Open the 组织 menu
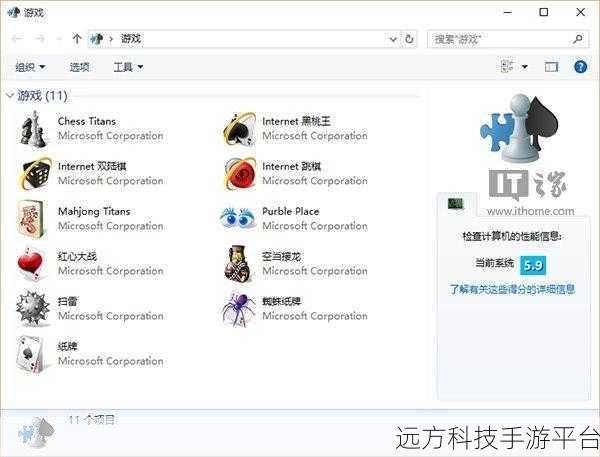The height and width of the screenshot is (457, 600). (x=30, y=67)
